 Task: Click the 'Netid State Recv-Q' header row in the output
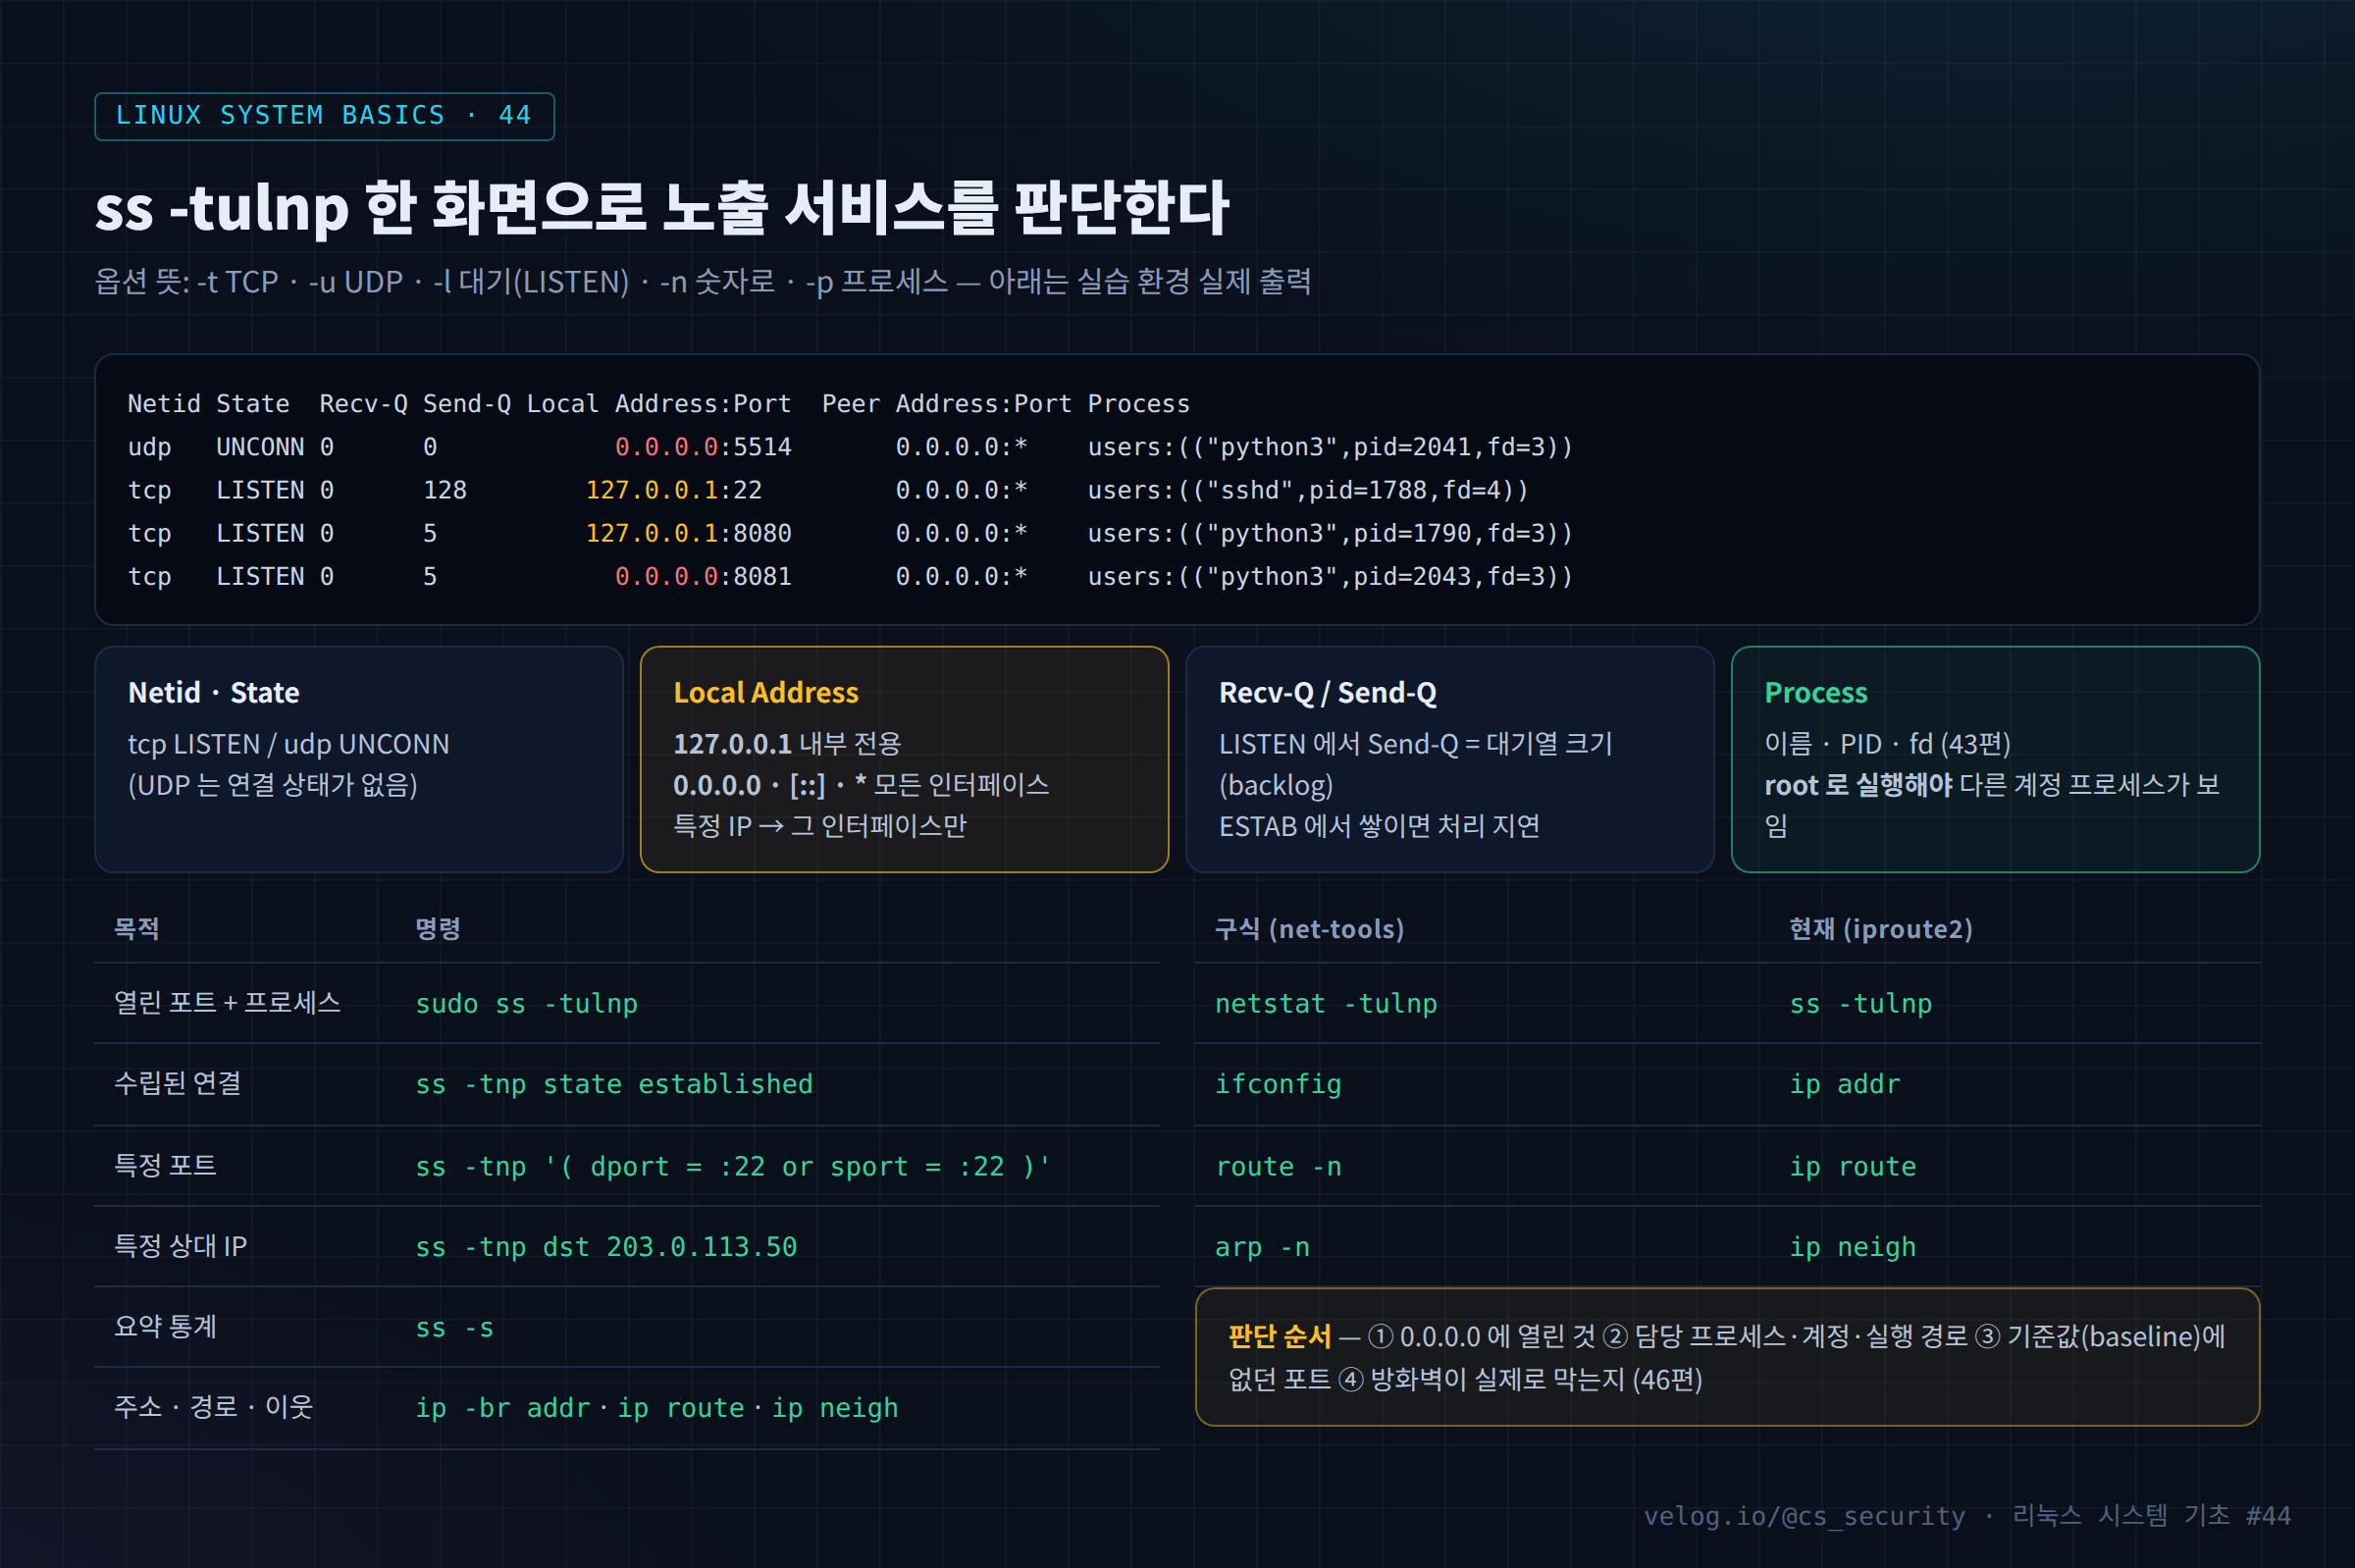tap(658, 404)
